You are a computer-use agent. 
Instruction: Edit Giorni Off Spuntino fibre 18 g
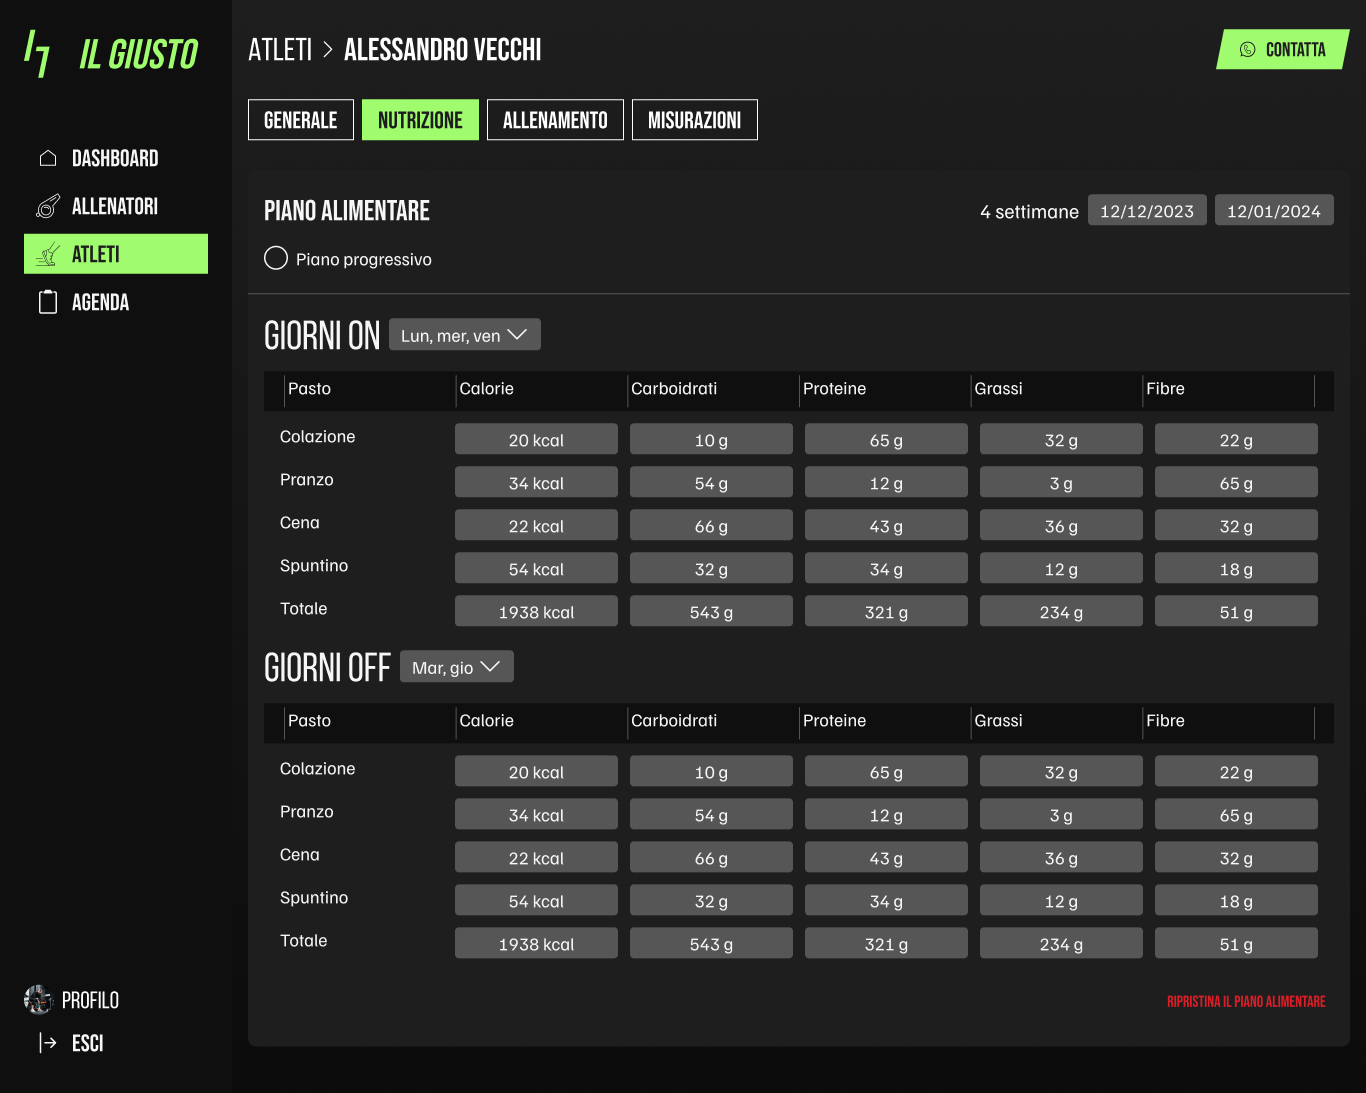1236,900
